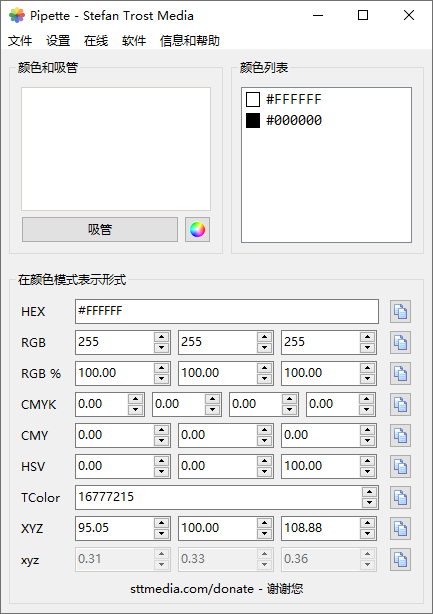Copy the TColor value
The width and height of the screenshot is (433, 614).
400,498
